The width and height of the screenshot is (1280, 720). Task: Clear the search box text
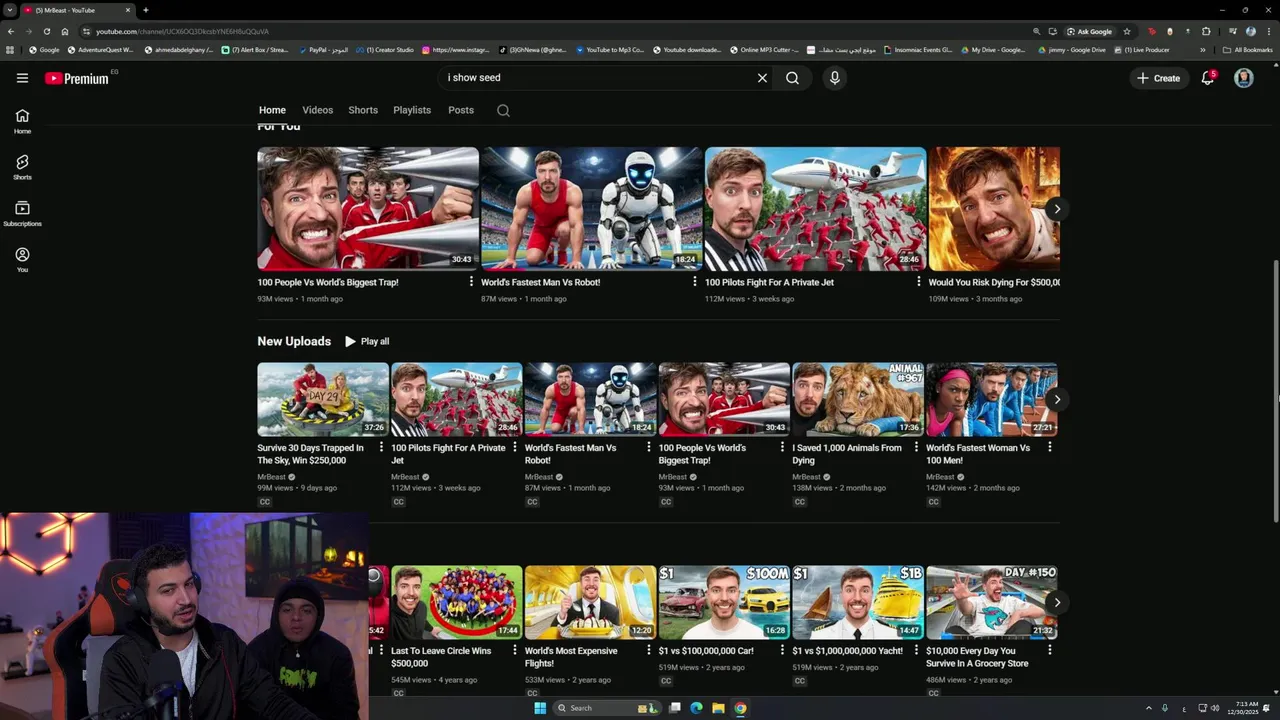762,78
